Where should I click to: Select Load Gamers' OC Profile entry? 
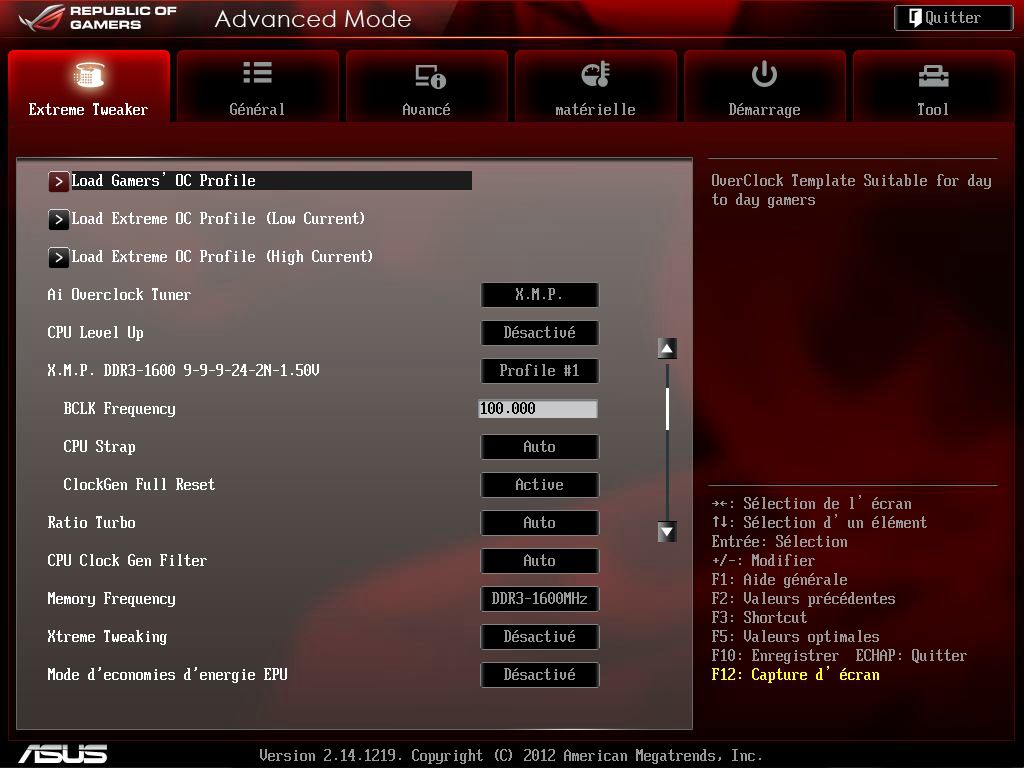pos(260,181)
